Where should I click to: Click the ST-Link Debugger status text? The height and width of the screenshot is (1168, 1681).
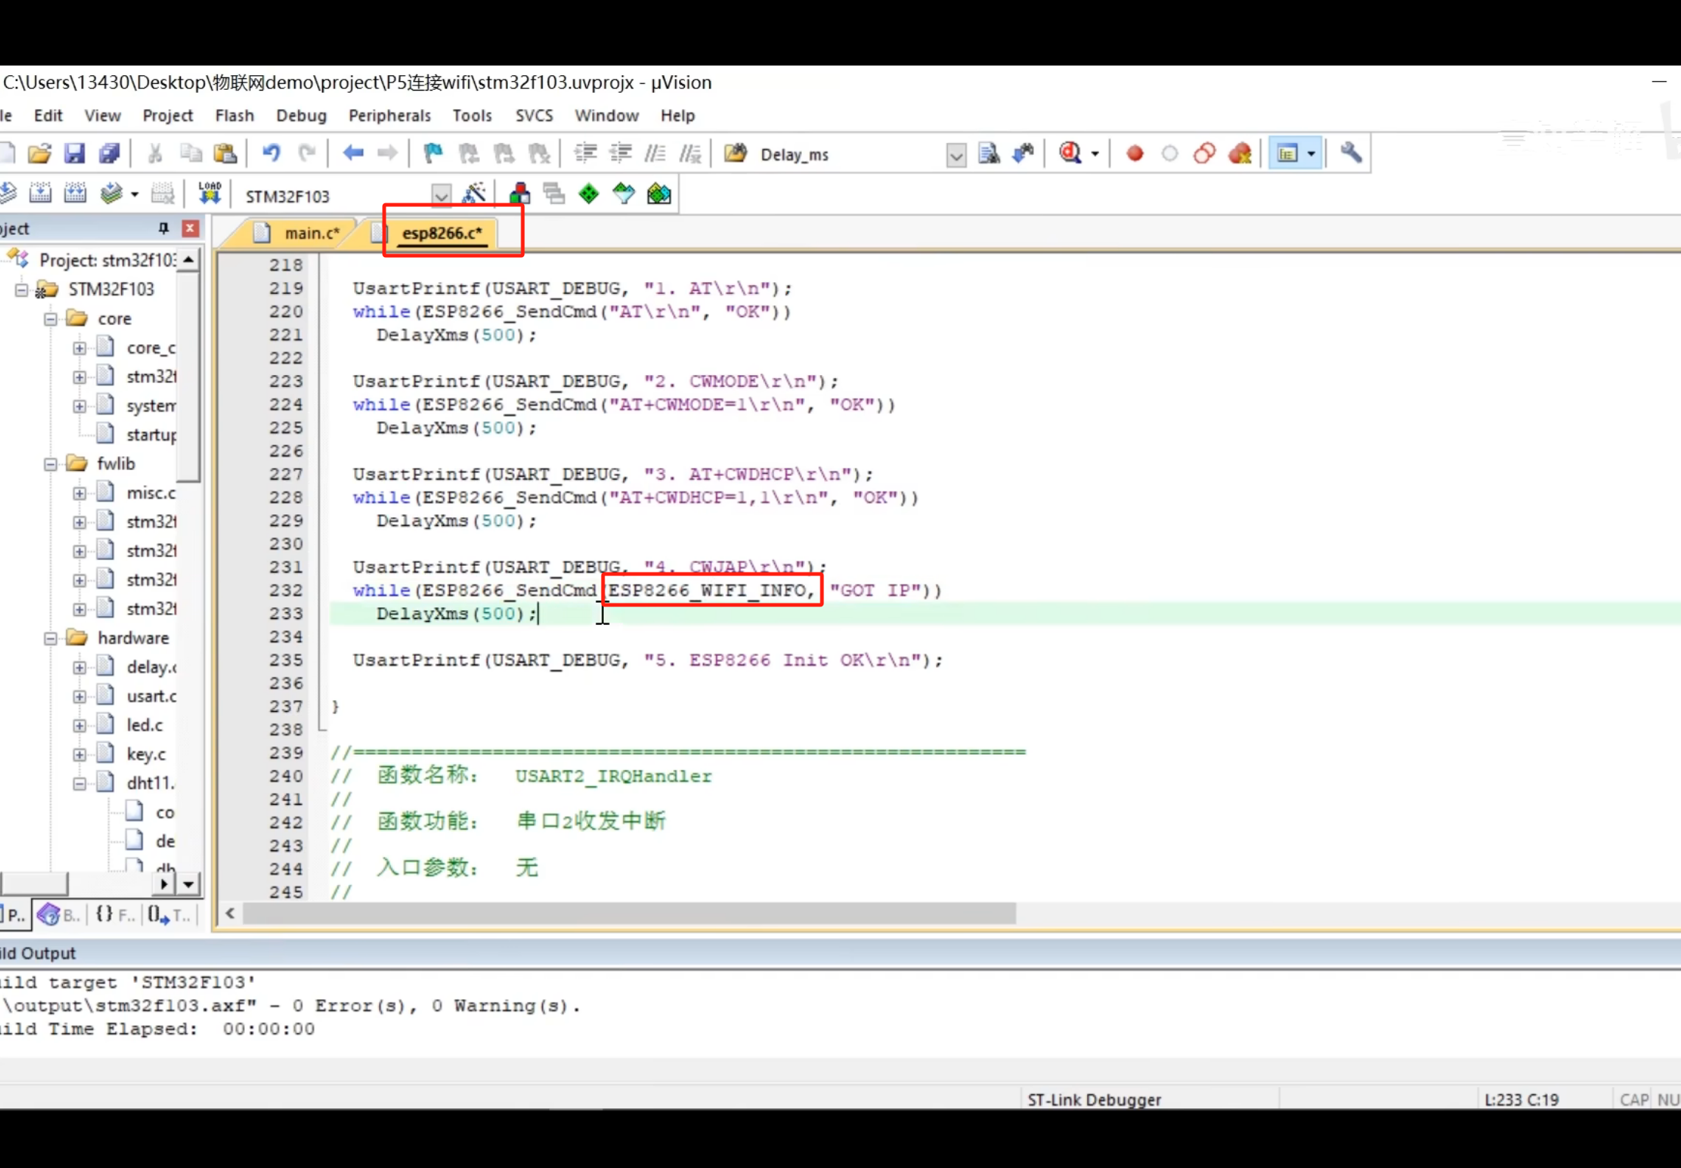tap(1094, 1100)
